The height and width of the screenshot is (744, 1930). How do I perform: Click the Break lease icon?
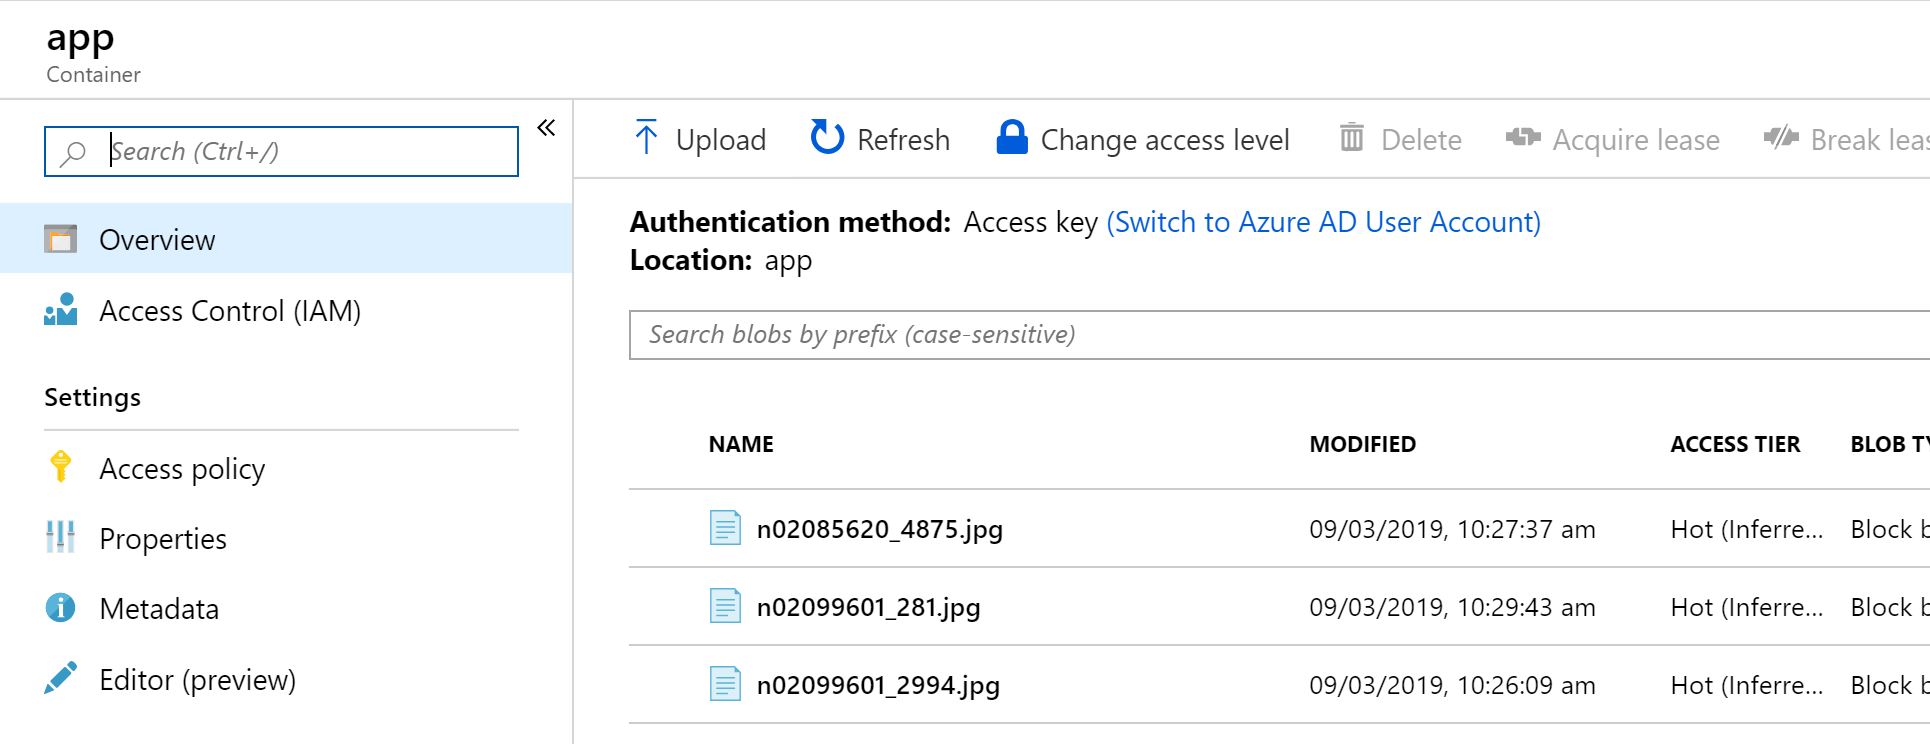(1781, 137)
